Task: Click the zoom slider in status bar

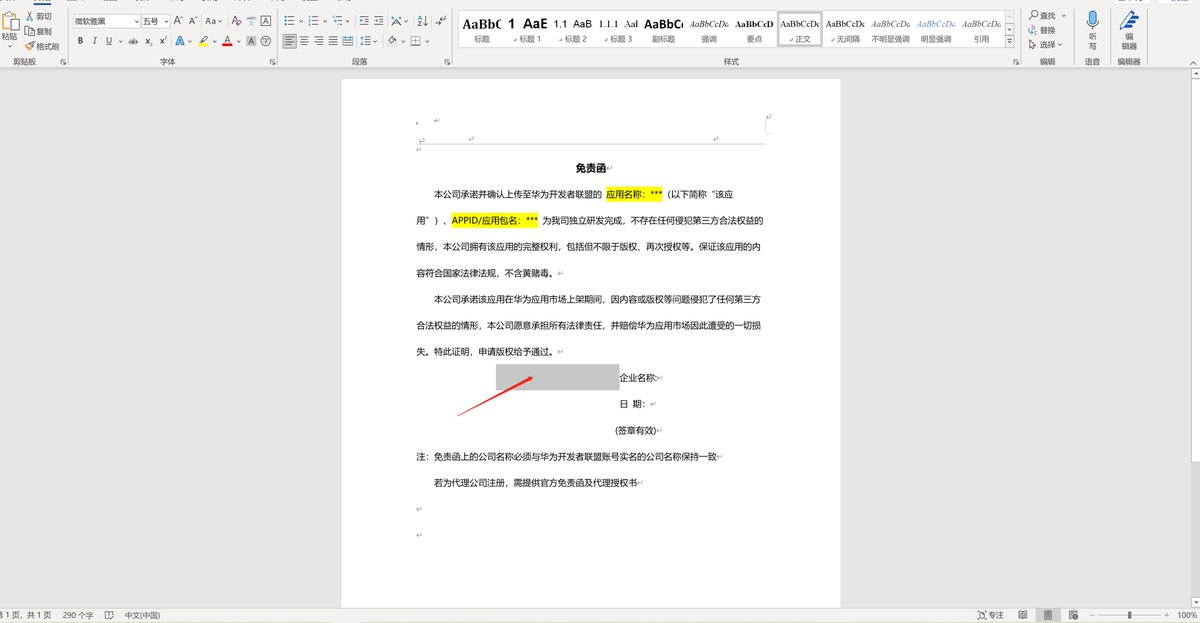Action: click(1130, 615)
